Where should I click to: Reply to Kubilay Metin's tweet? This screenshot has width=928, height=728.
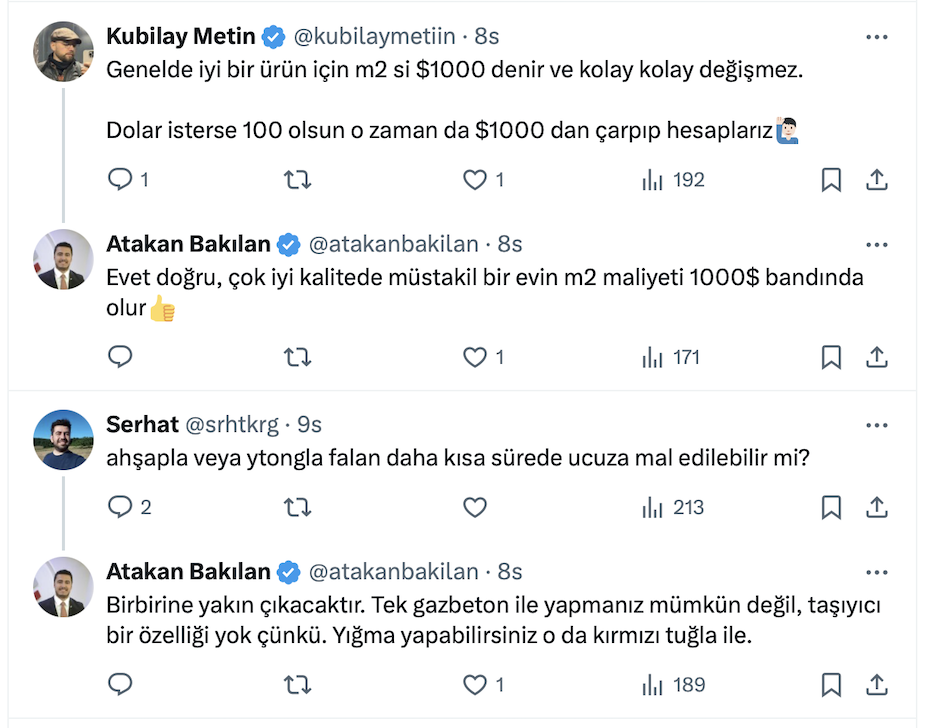121,180
